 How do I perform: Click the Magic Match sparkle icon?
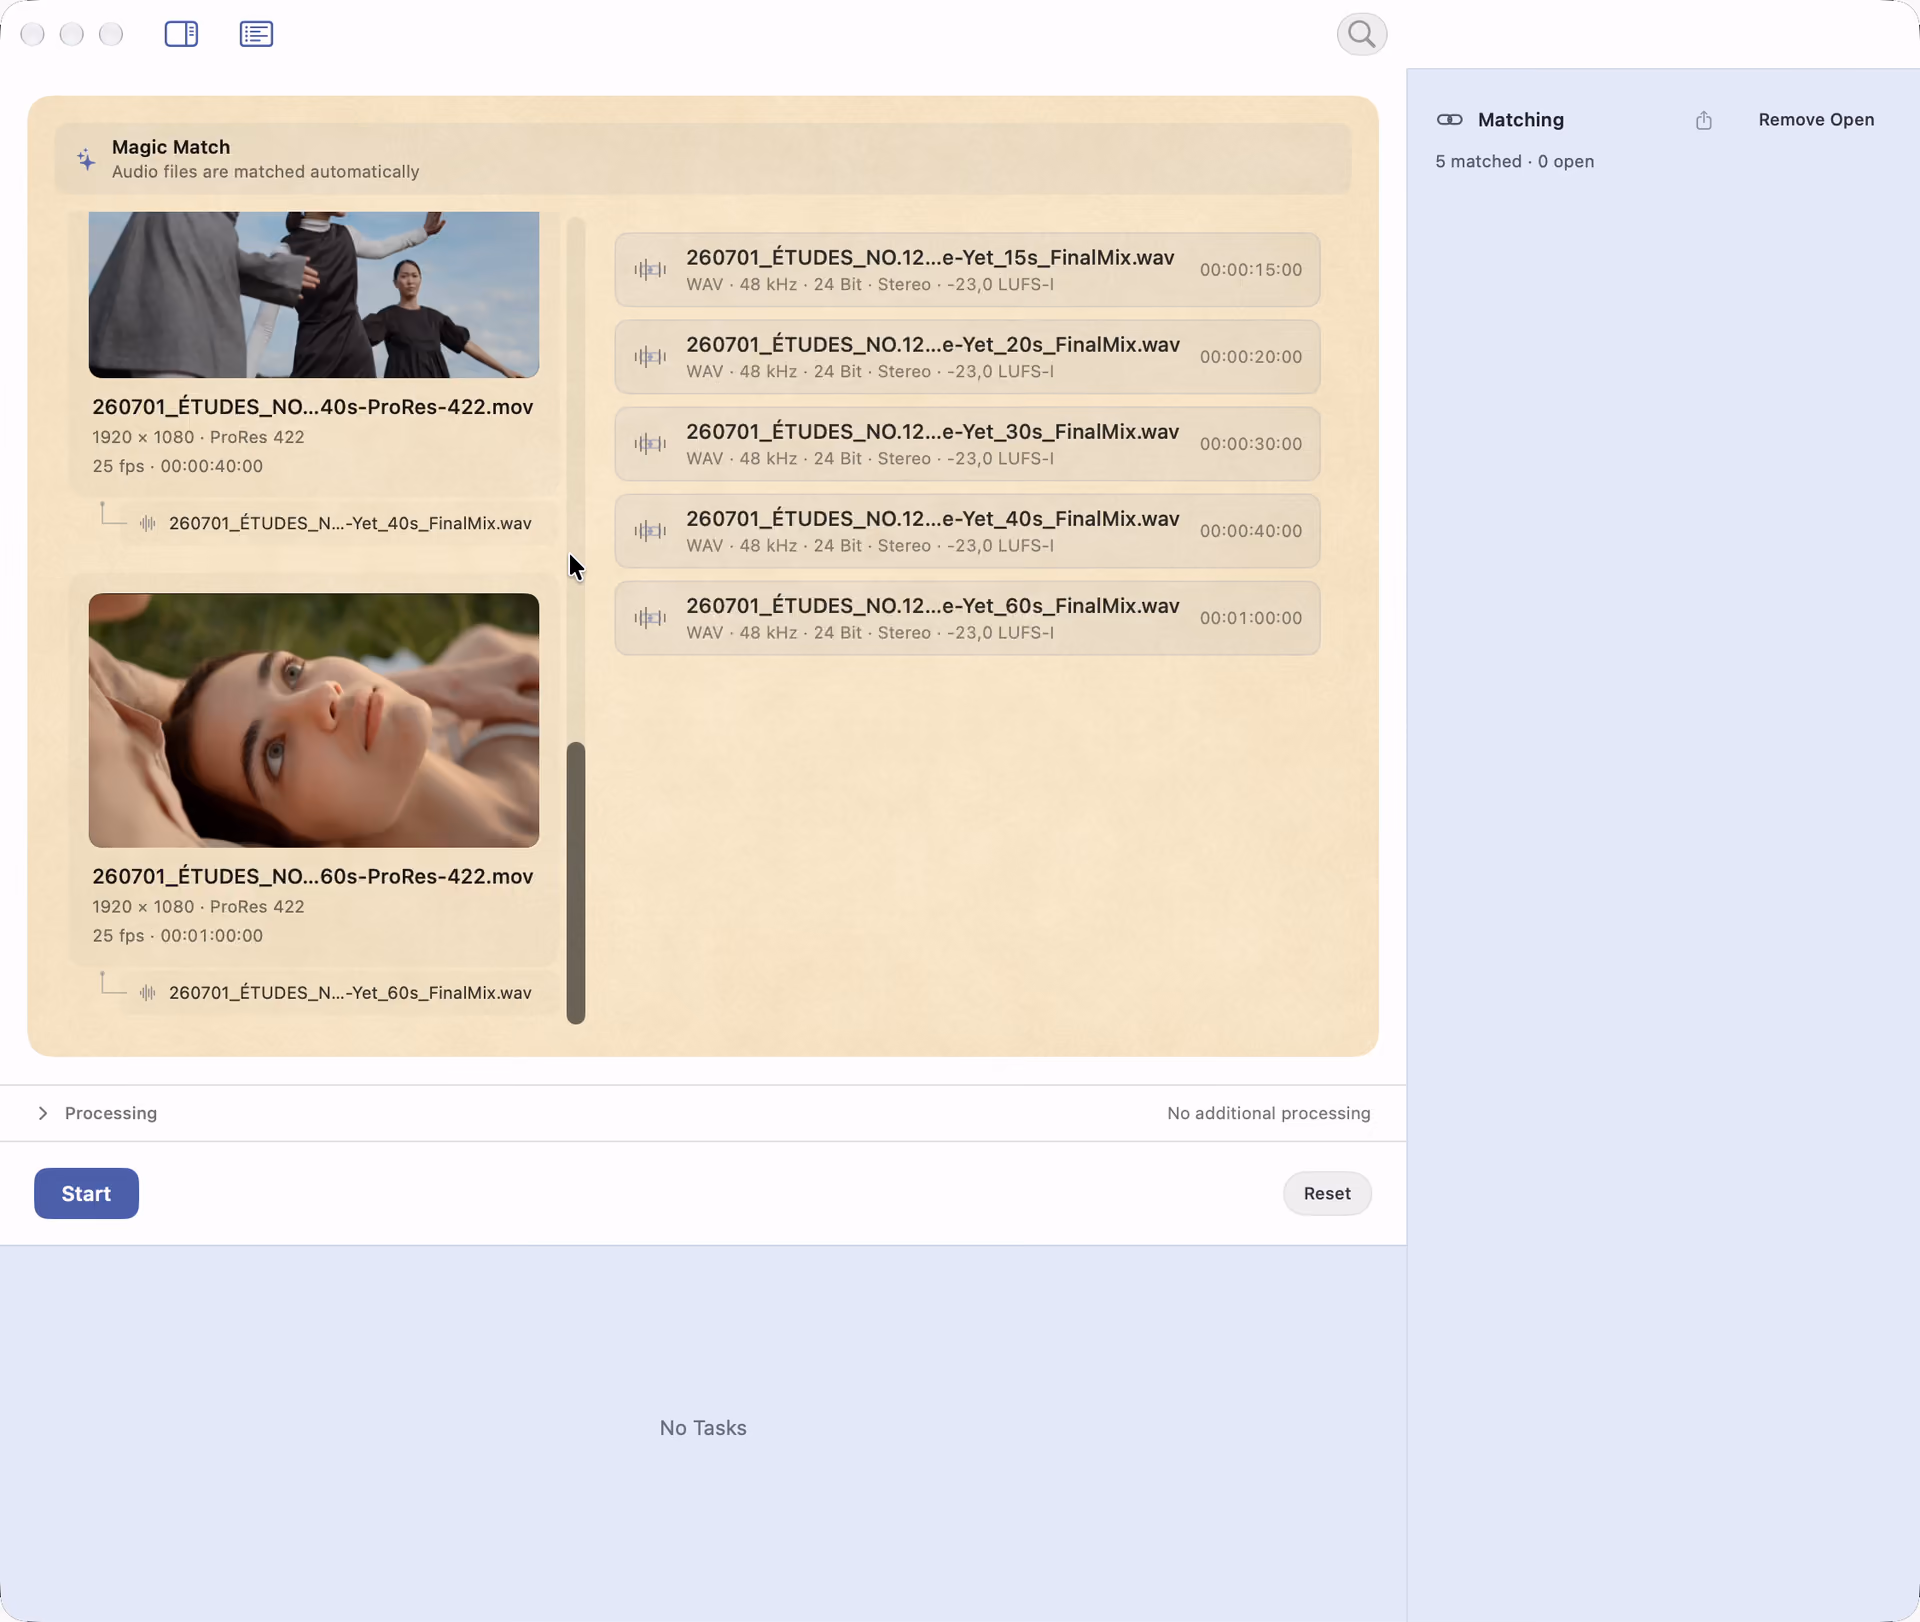(x=87, y=159)
